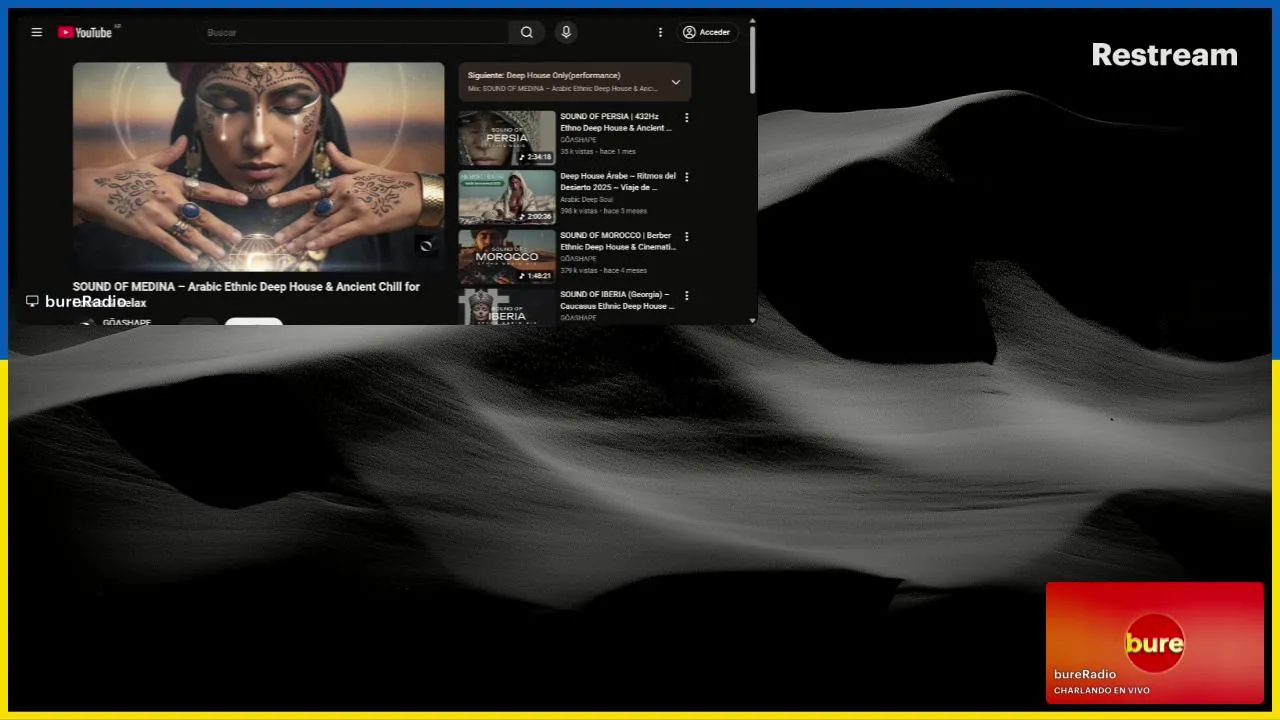Click 'CHARLANDO EN VIVO' caption

click(x=1102, y=690)
